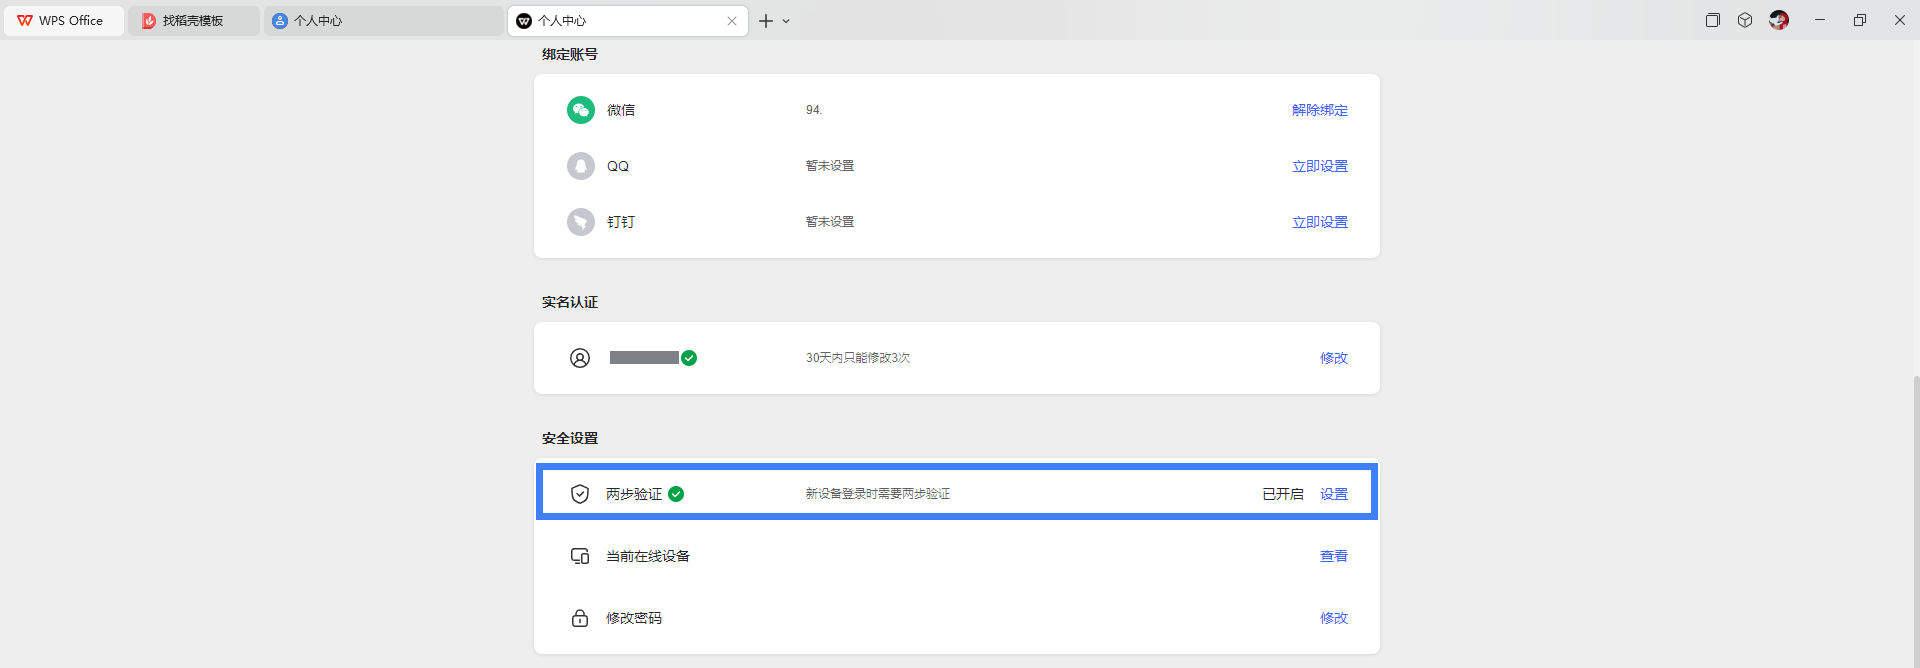This screenshot has height=668, width=1920.
Task: Click the QQ account label
Action: [x=618, y=166]
